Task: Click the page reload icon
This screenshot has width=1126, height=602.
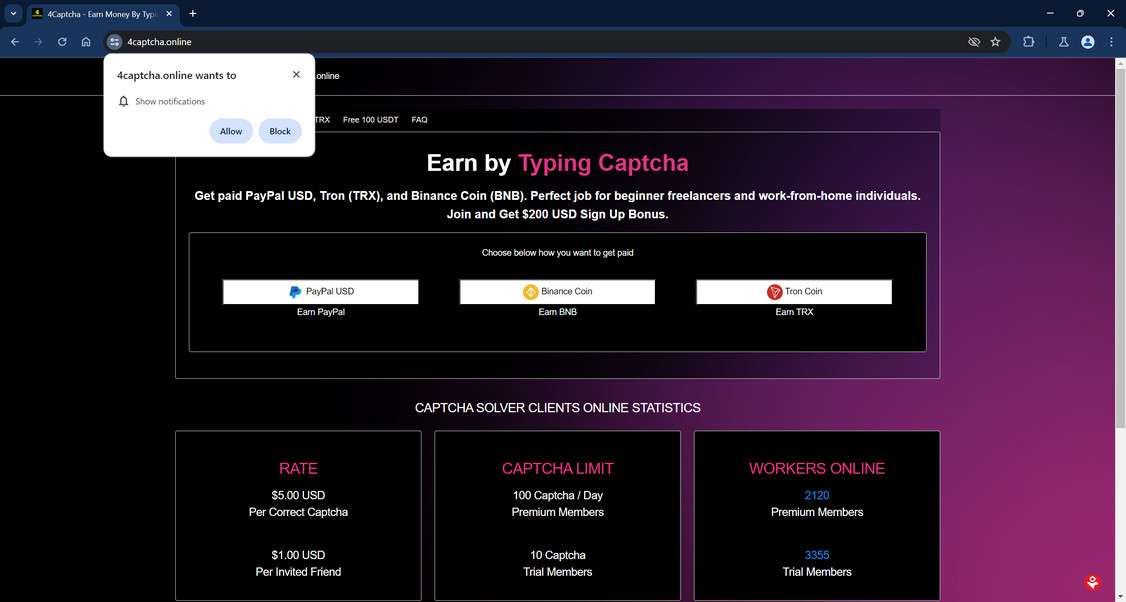Action: (x=61, y=42)
